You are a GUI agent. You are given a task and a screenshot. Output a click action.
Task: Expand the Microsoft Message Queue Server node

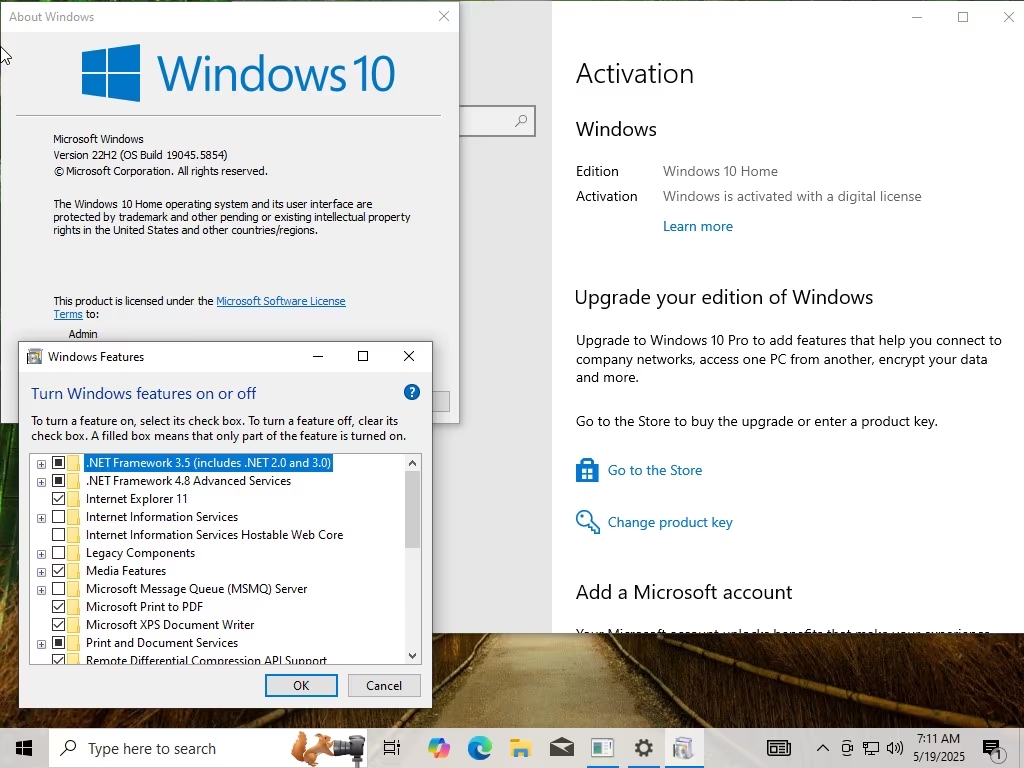tap(41, 590)
